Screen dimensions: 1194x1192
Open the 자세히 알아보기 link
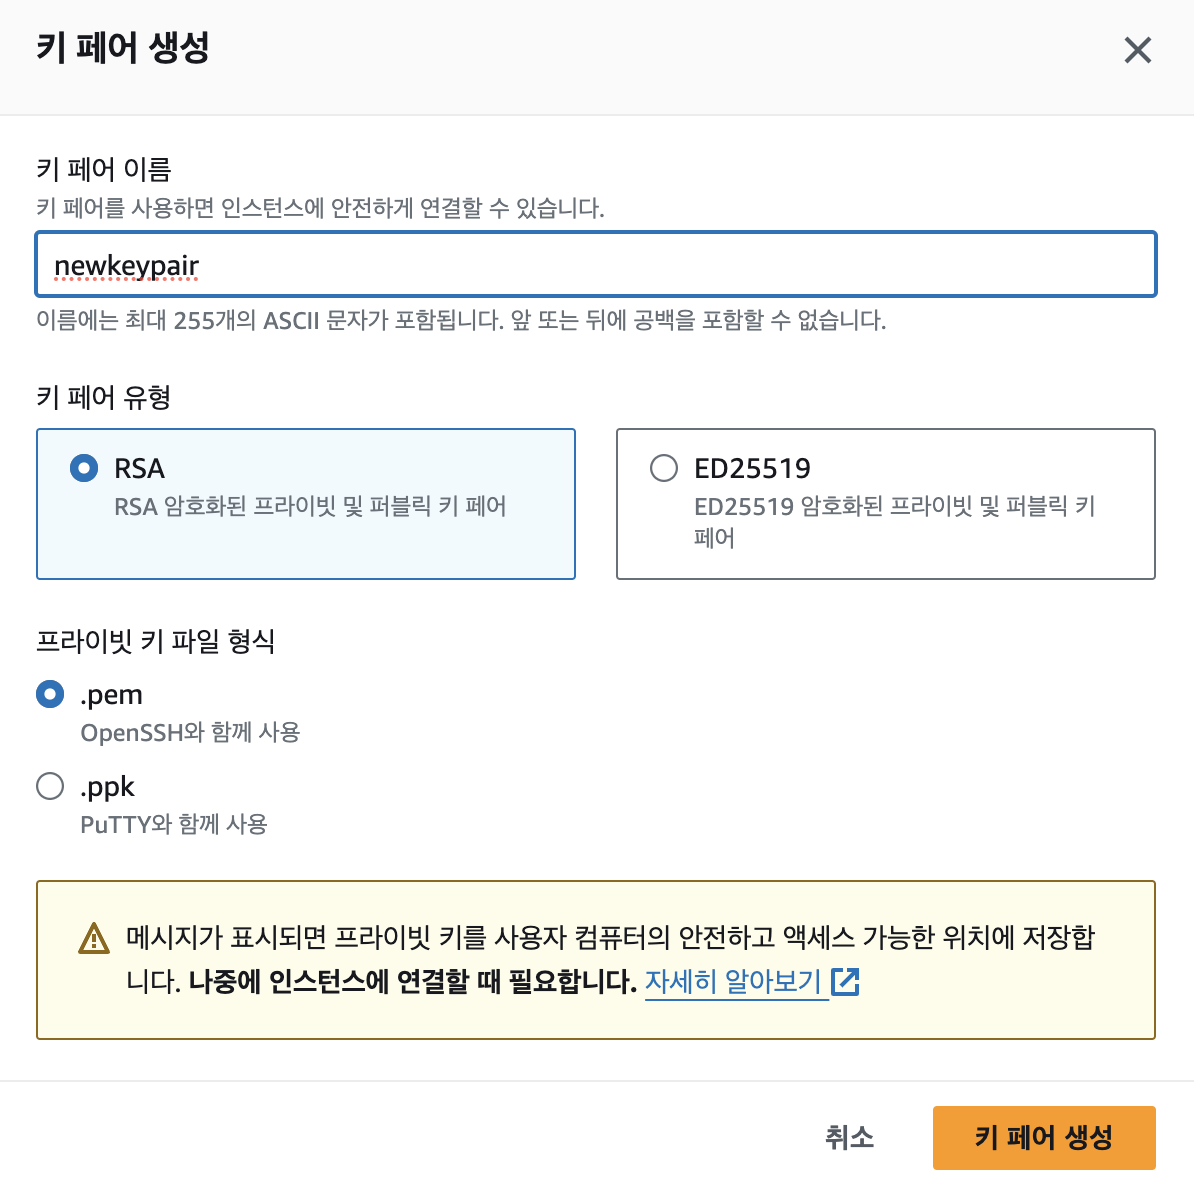(733, 982)
